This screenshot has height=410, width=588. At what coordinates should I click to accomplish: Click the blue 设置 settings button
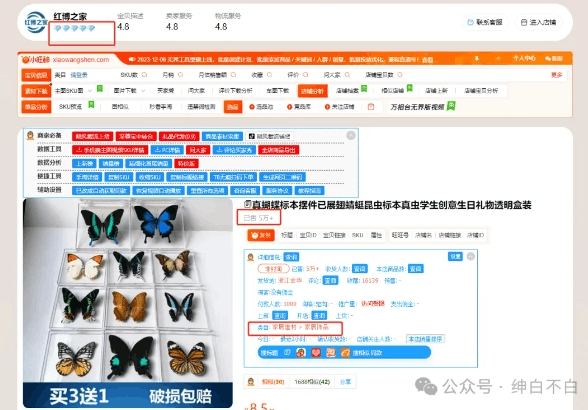(x=455, y=256)
